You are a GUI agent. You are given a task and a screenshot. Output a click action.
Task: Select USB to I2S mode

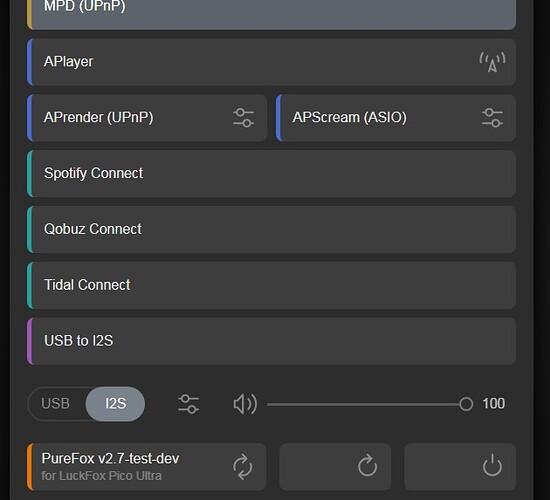271,341
